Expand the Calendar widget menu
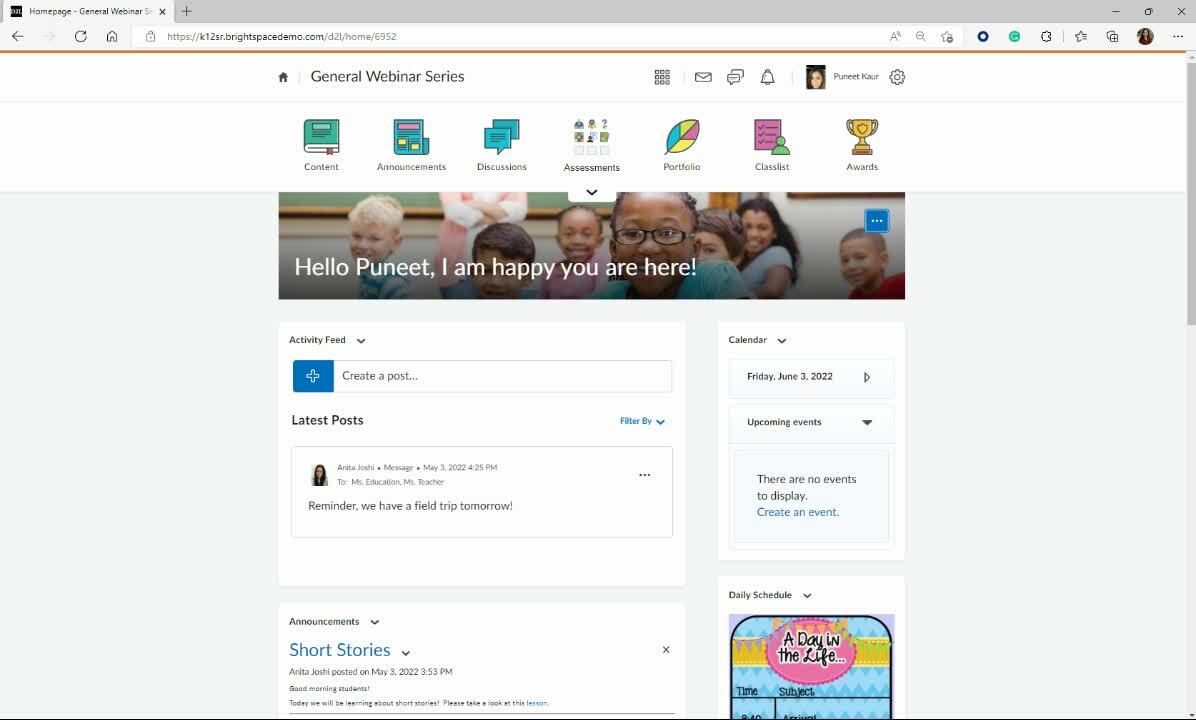The width and height of the screenshot is (1196, 720). pos(782,341)
